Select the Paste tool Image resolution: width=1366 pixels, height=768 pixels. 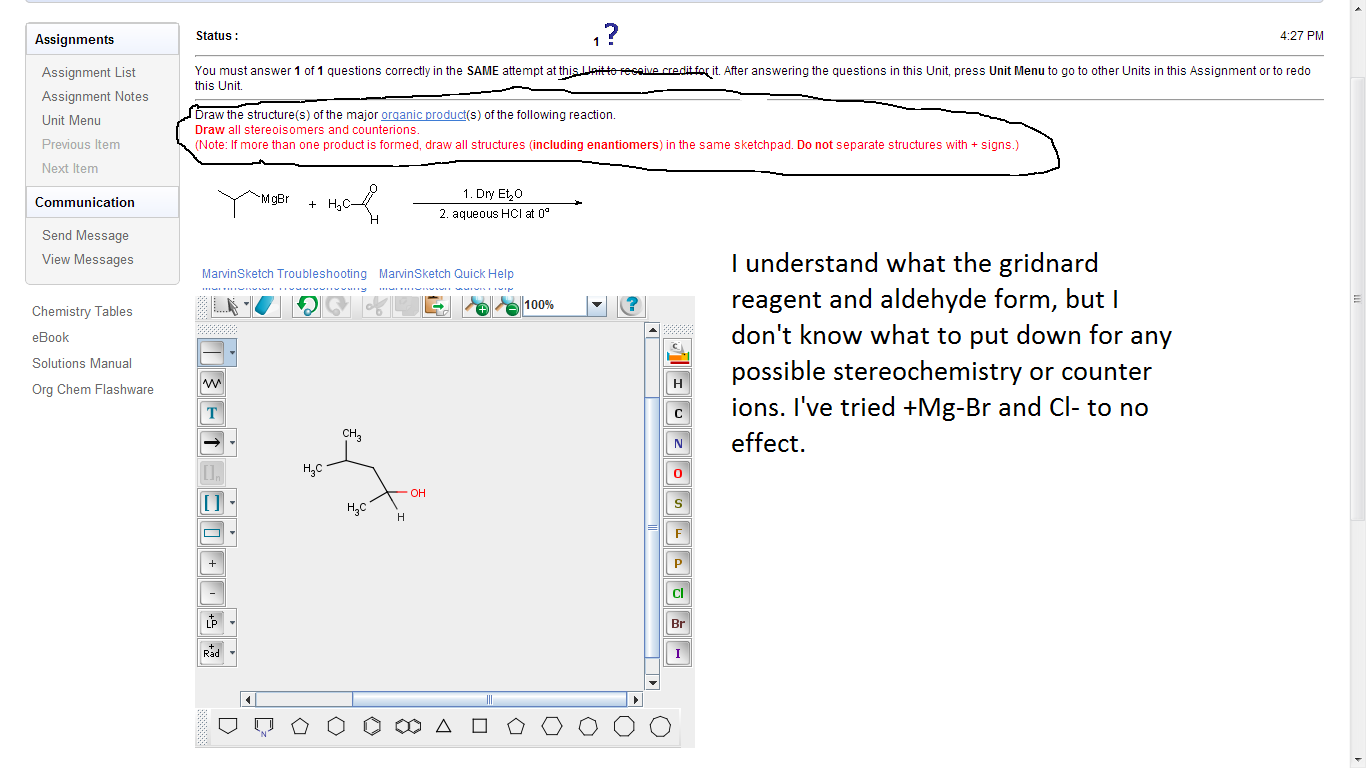[435, 306]
